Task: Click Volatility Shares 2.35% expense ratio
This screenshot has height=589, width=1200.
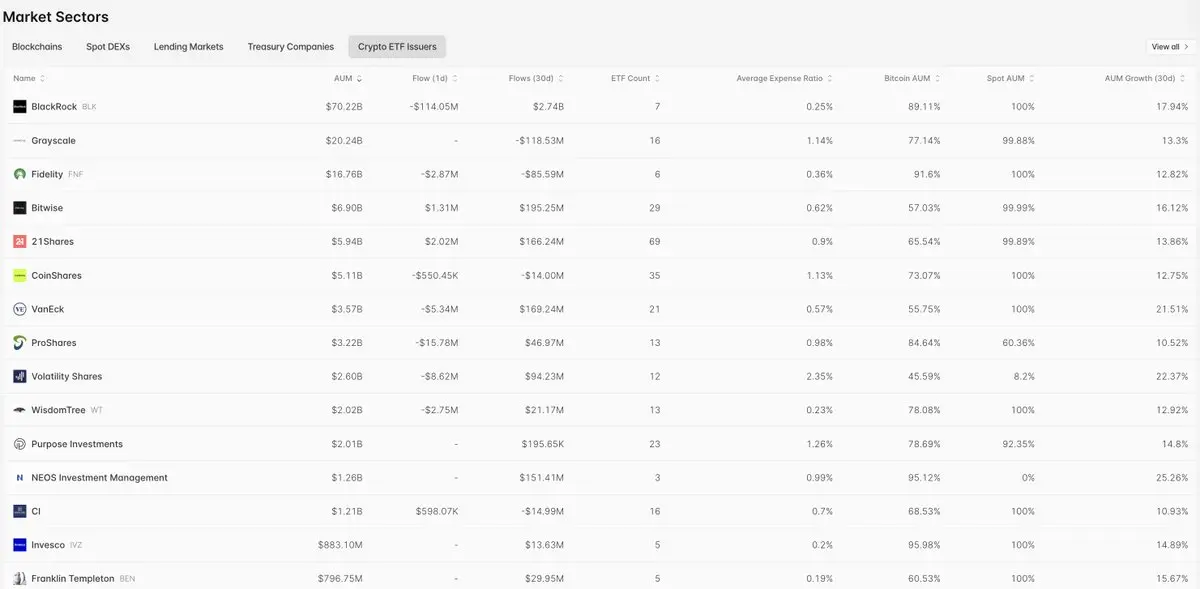Action: point(819,377)
